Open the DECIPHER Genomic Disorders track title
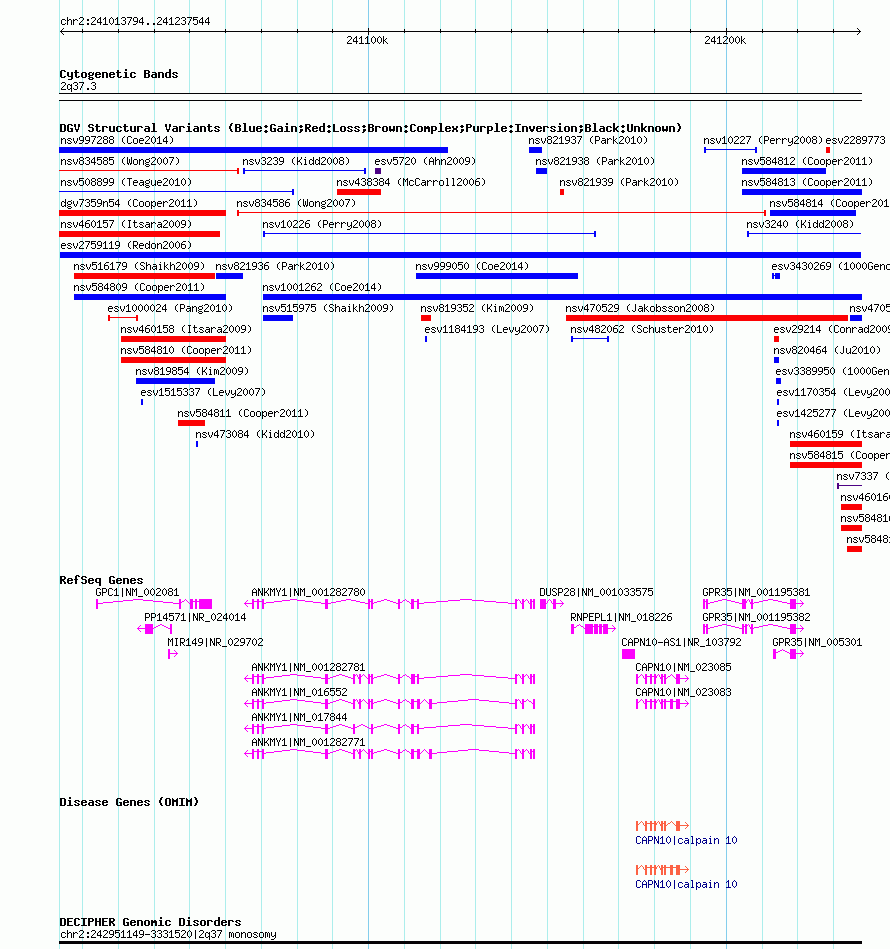Image resolution: width=890 pixels, height=949 pixels. tap(150, 922)
